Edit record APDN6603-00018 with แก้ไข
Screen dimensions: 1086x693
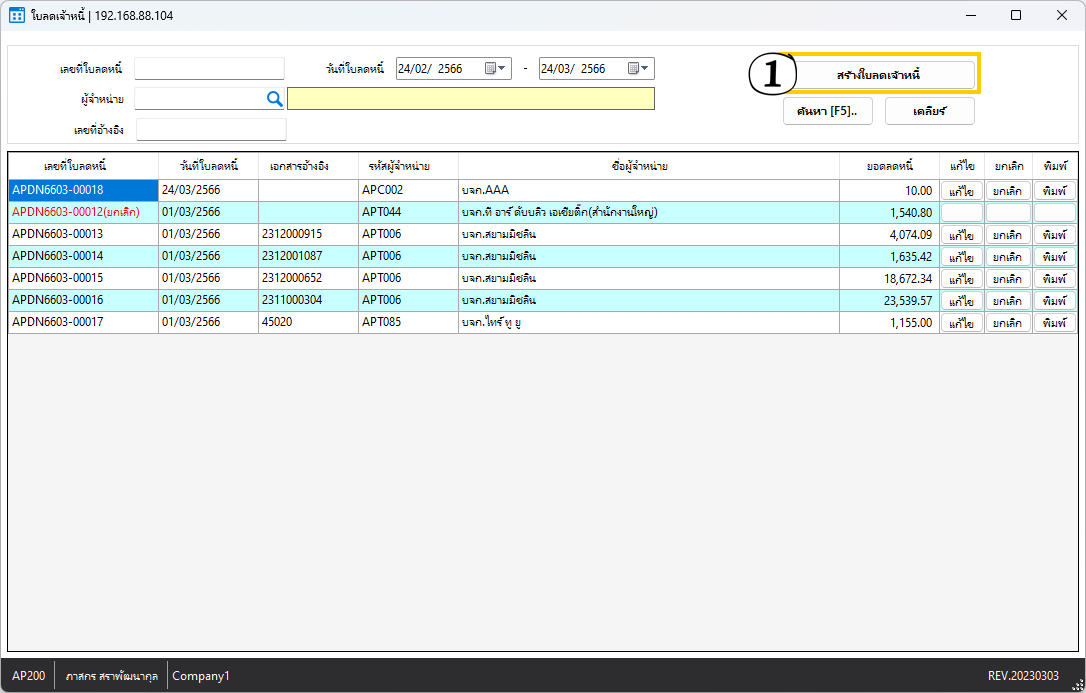(x=961, y=191)
